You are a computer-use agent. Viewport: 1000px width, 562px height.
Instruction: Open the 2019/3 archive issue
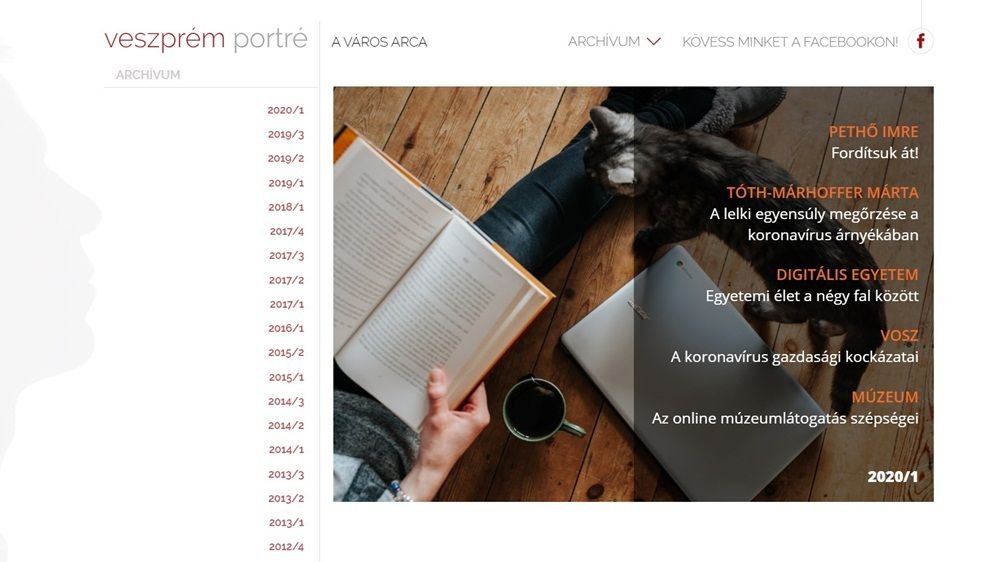[286, 135]
